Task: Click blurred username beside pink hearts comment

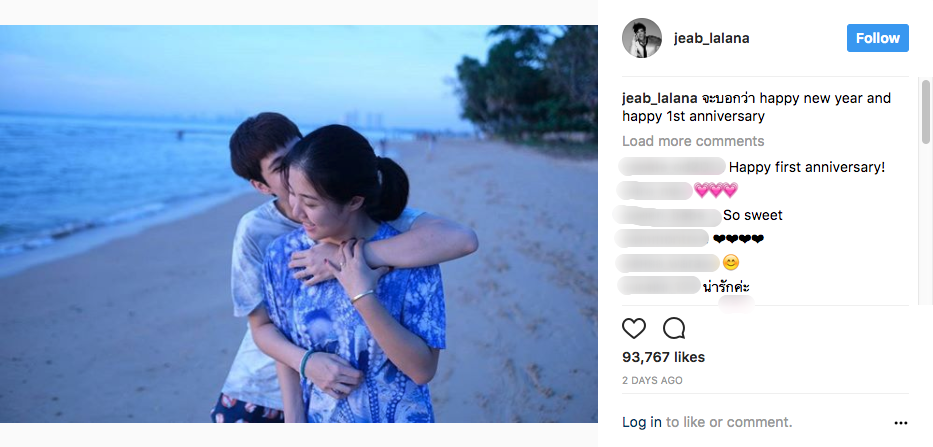Action: click(x=655, y=190)
